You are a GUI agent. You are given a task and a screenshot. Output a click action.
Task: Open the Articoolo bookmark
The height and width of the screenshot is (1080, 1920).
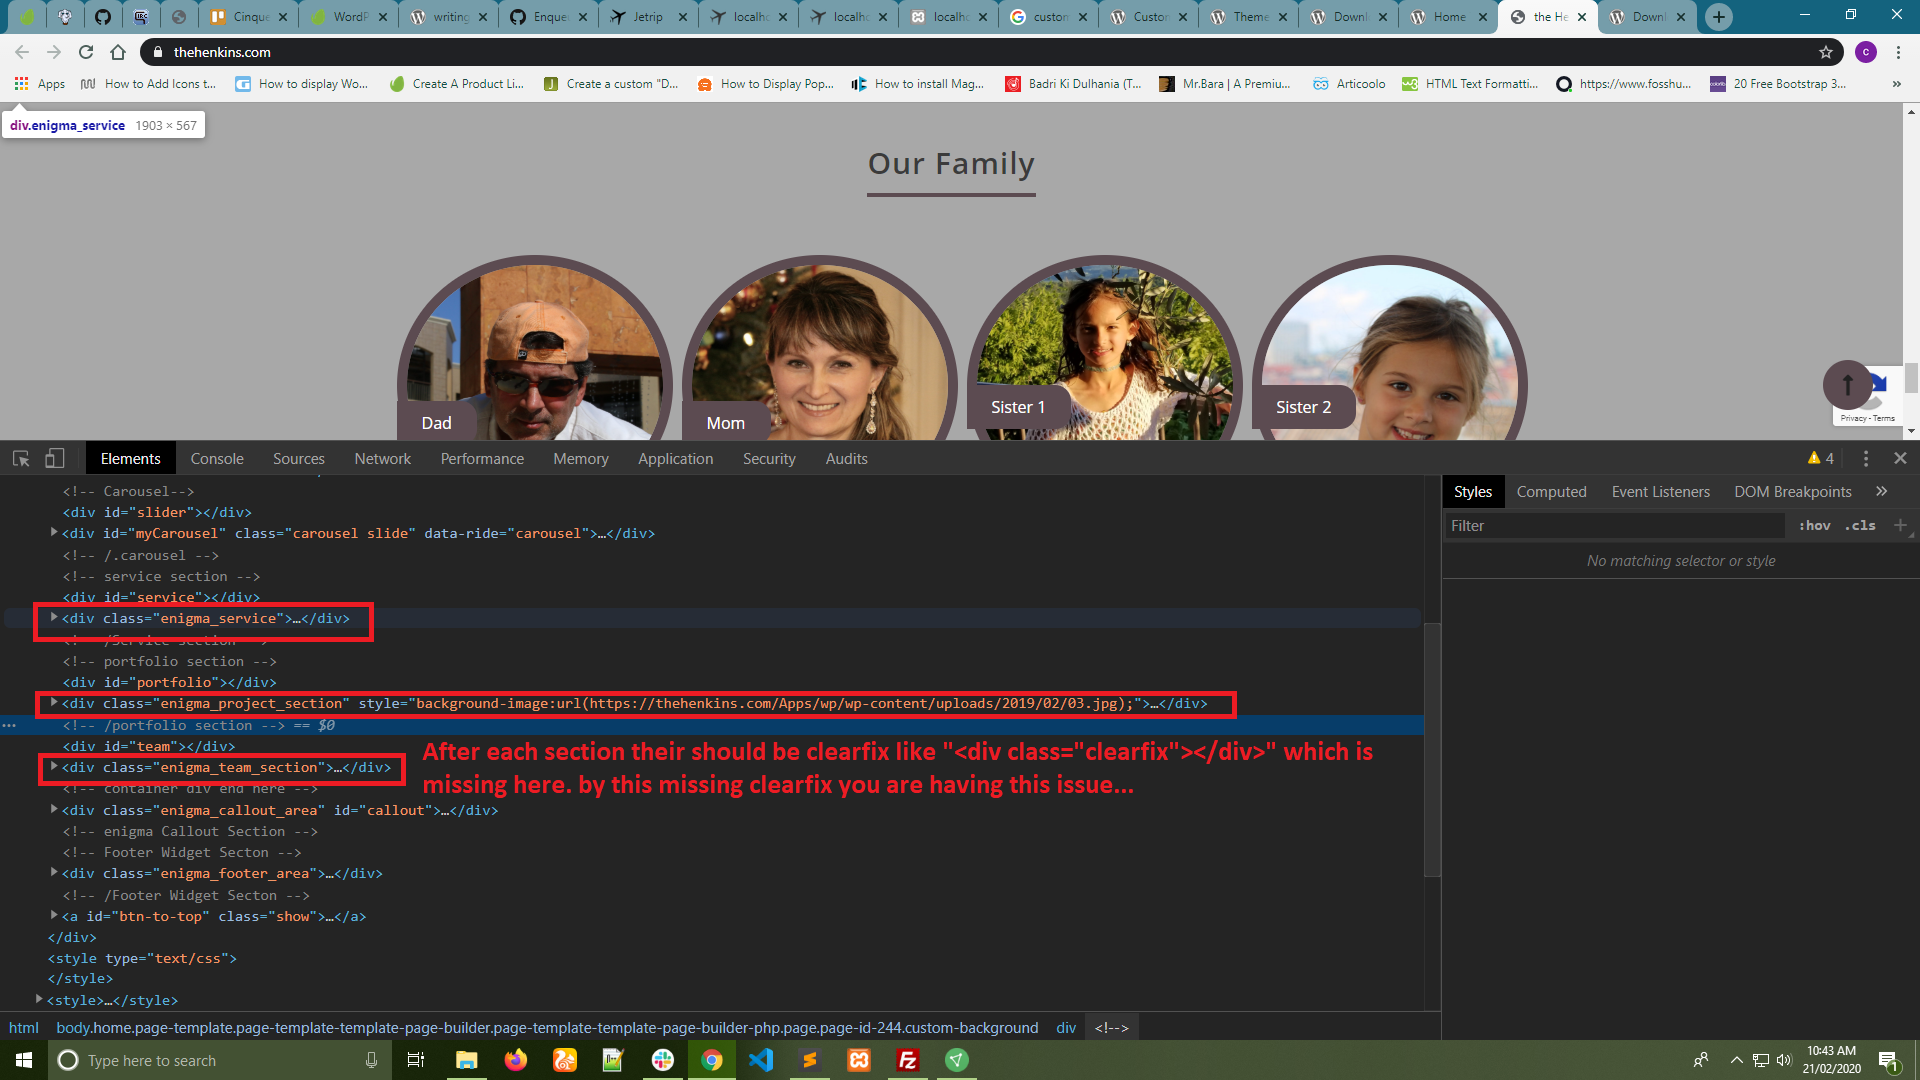click(x=1349, y=84)
